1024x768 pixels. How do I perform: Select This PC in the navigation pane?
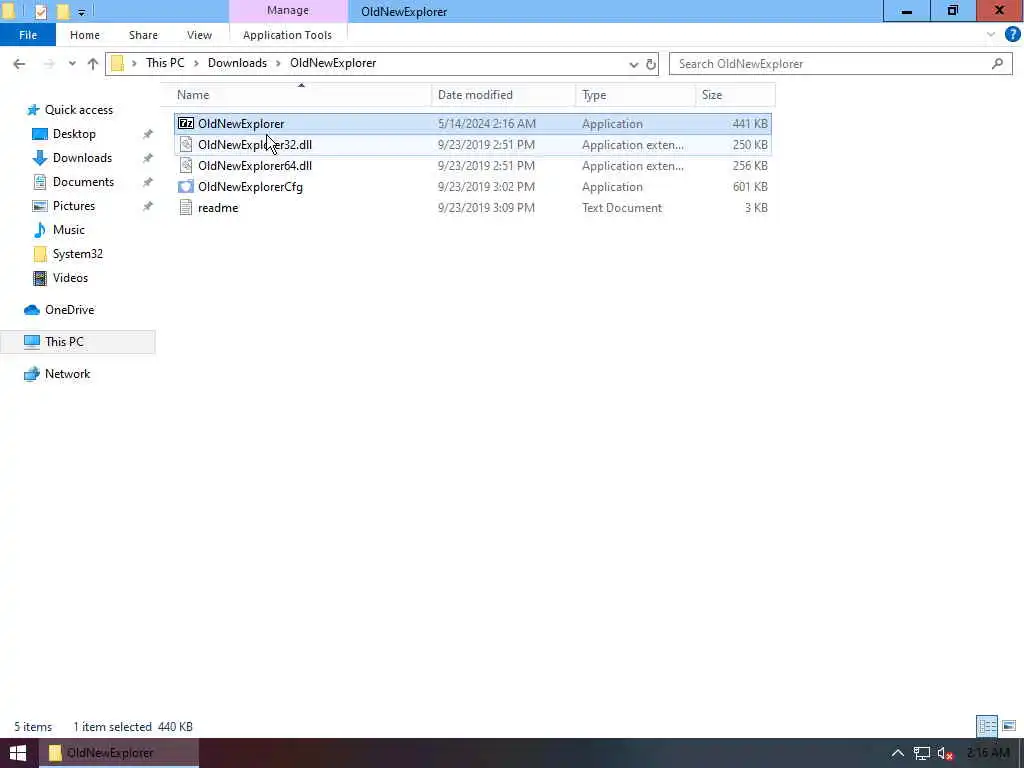[78, 342]
